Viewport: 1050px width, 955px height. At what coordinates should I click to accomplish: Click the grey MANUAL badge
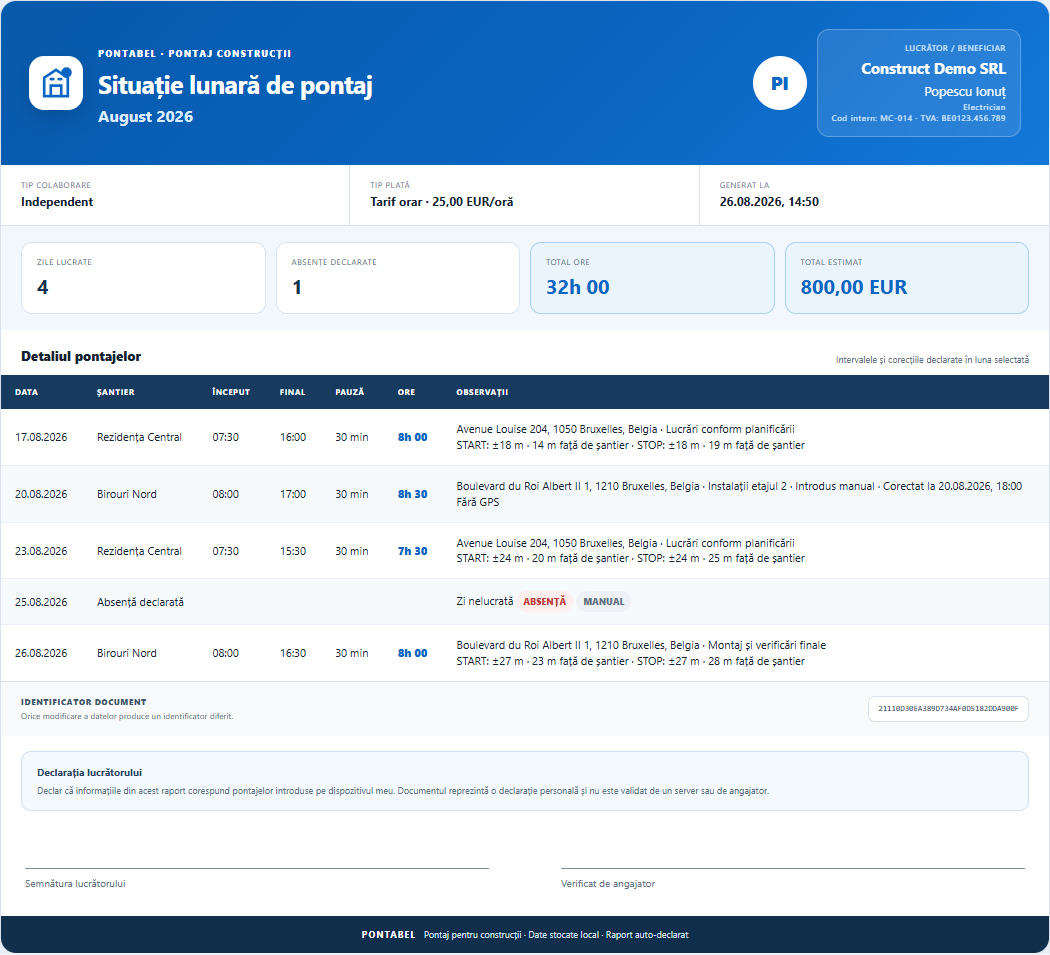click(603, 601)
